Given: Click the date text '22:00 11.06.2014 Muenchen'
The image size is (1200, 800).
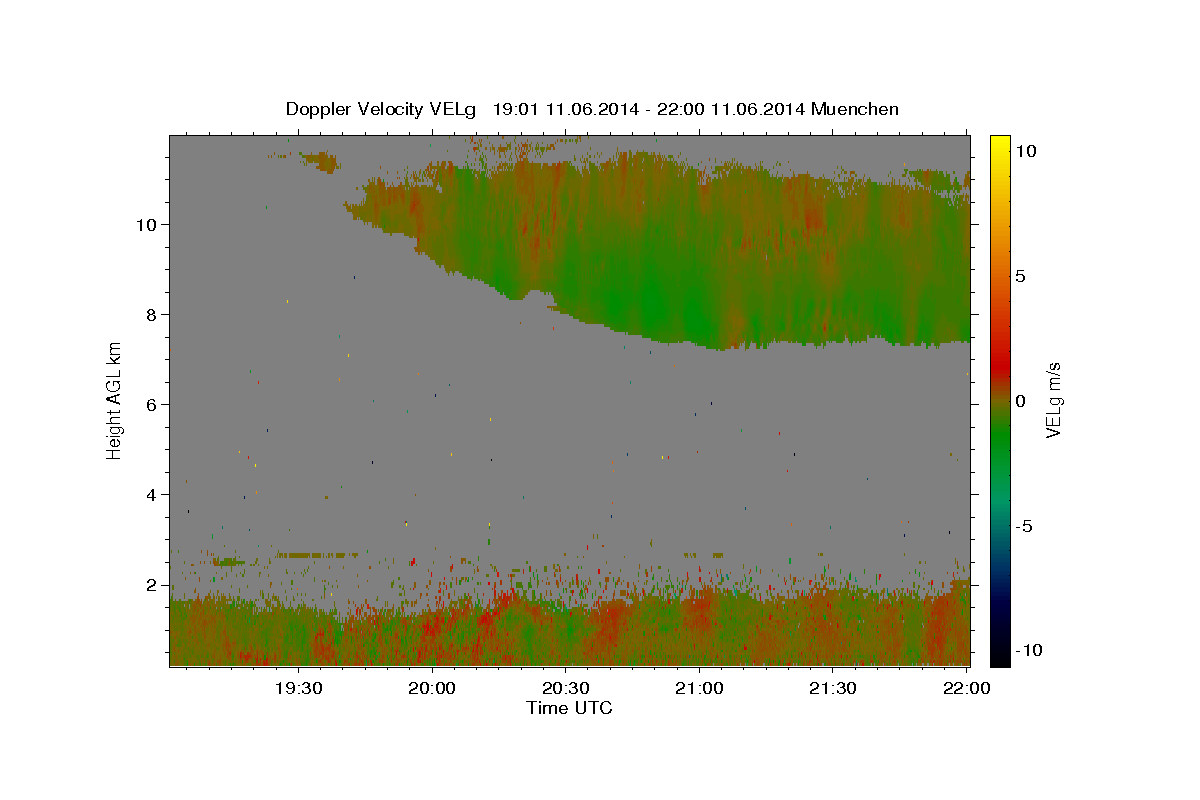Looking at the screenshot, I should tap(777, 109).
